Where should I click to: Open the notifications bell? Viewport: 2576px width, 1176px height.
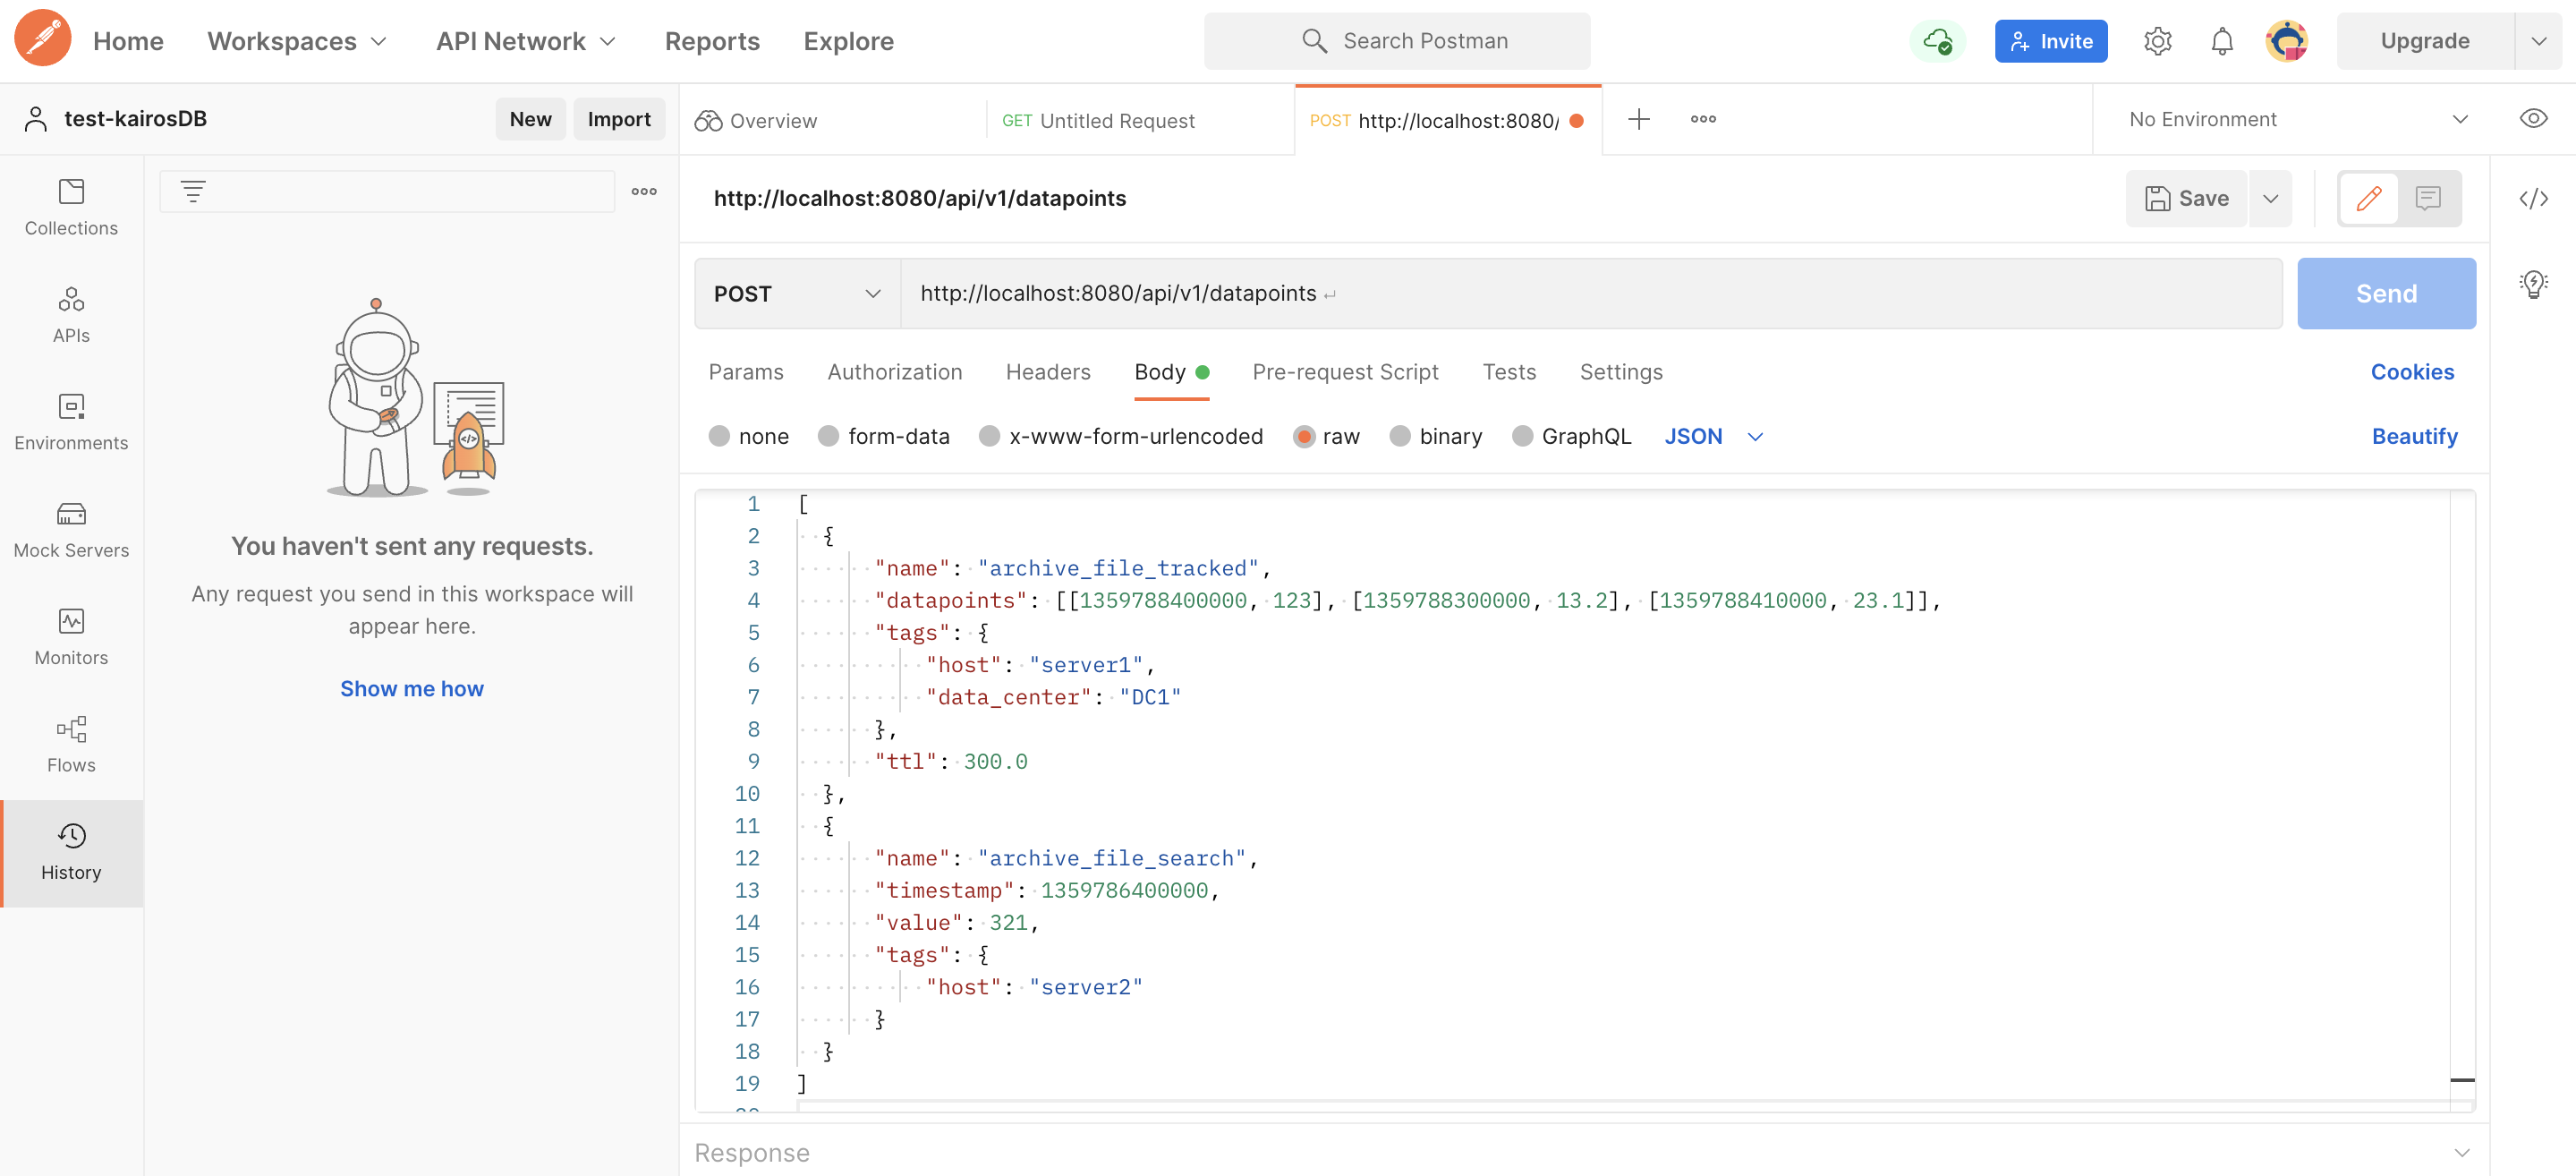pyautogui.click(x=2221, y=41)
